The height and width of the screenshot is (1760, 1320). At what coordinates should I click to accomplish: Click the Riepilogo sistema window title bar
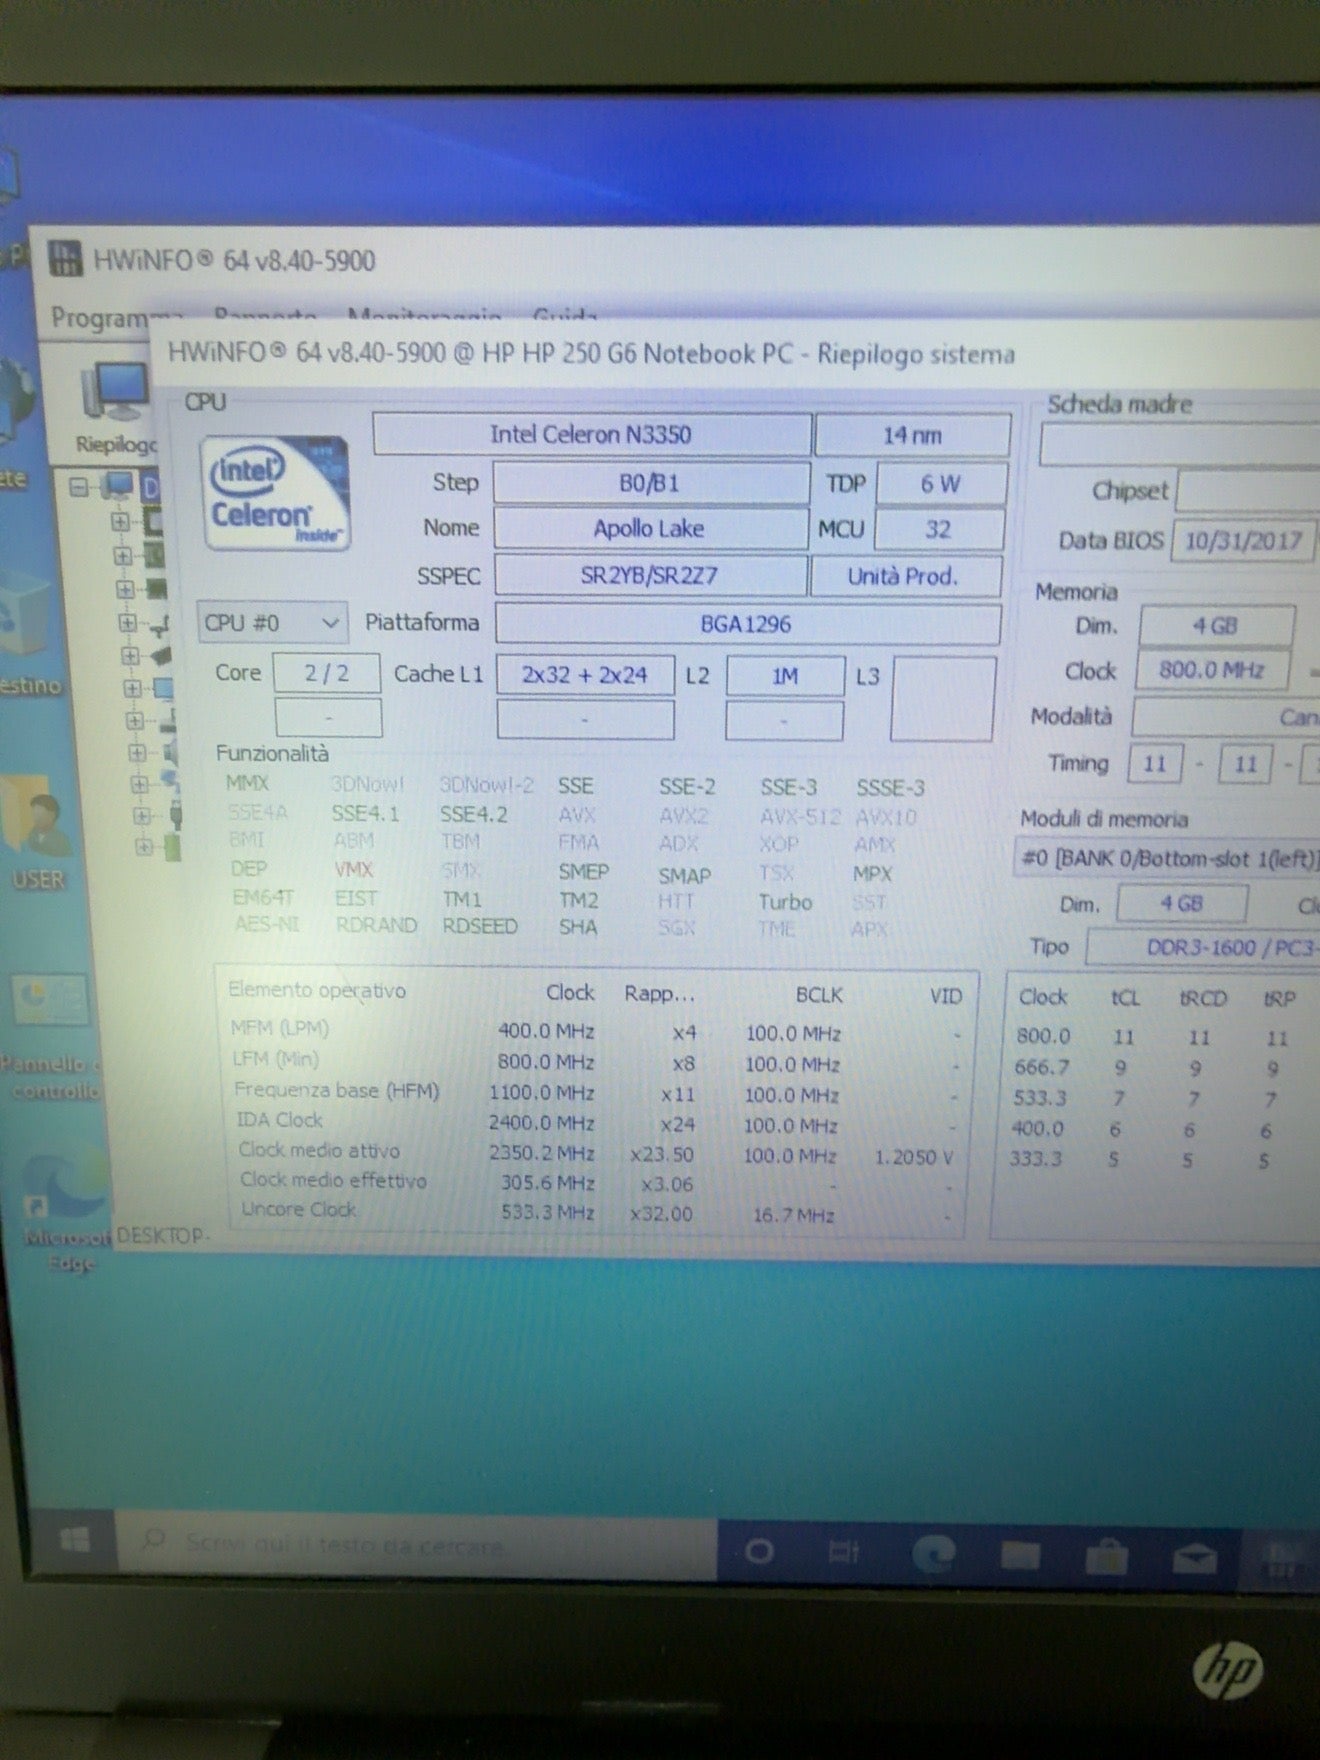(x=734, y=354)
